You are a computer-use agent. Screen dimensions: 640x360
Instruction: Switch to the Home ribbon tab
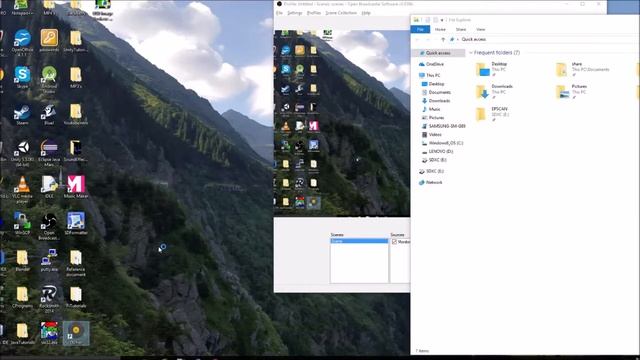click(x=440, y=29)
